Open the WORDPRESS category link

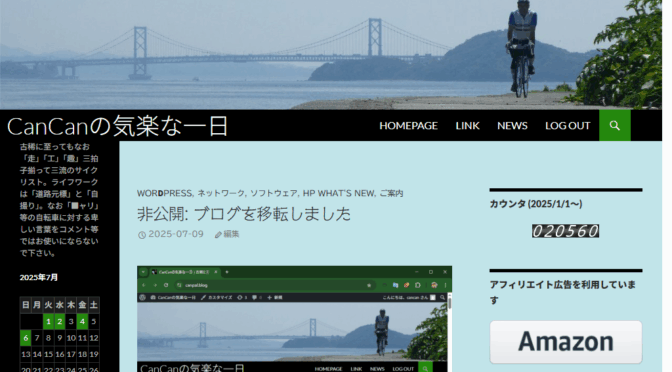coord(165,193)
